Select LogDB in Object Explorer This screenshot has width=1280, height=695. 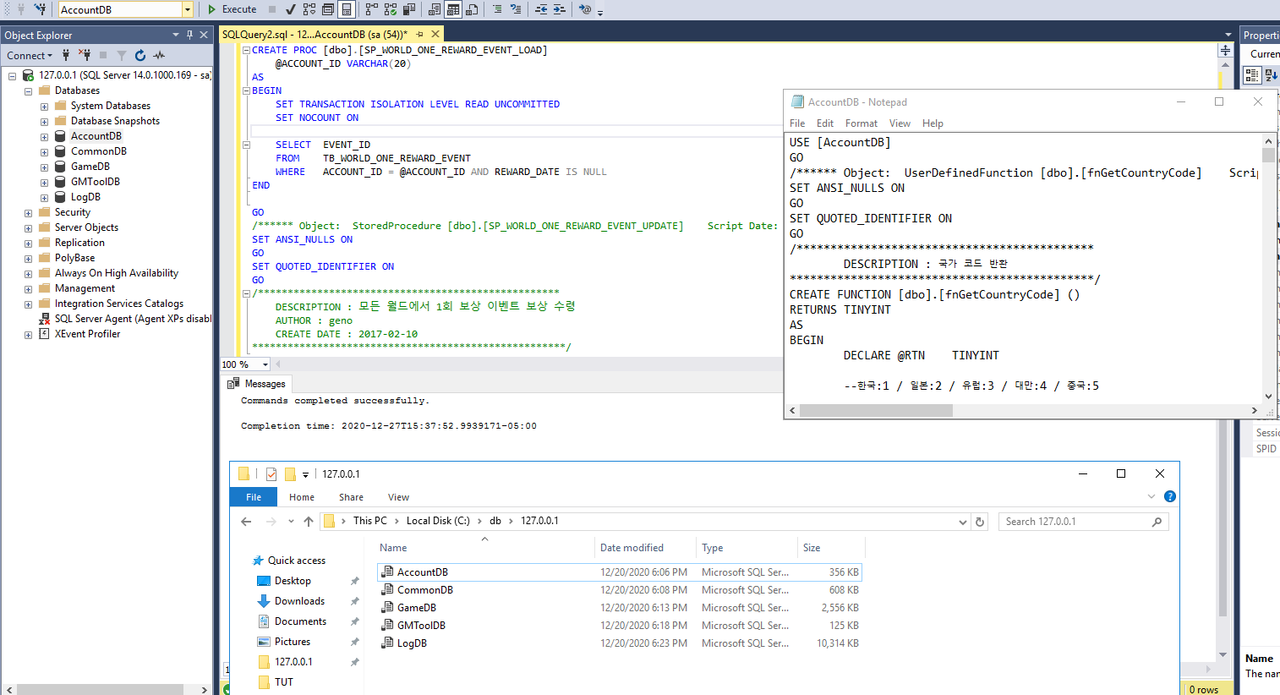[x=85, y=197]
